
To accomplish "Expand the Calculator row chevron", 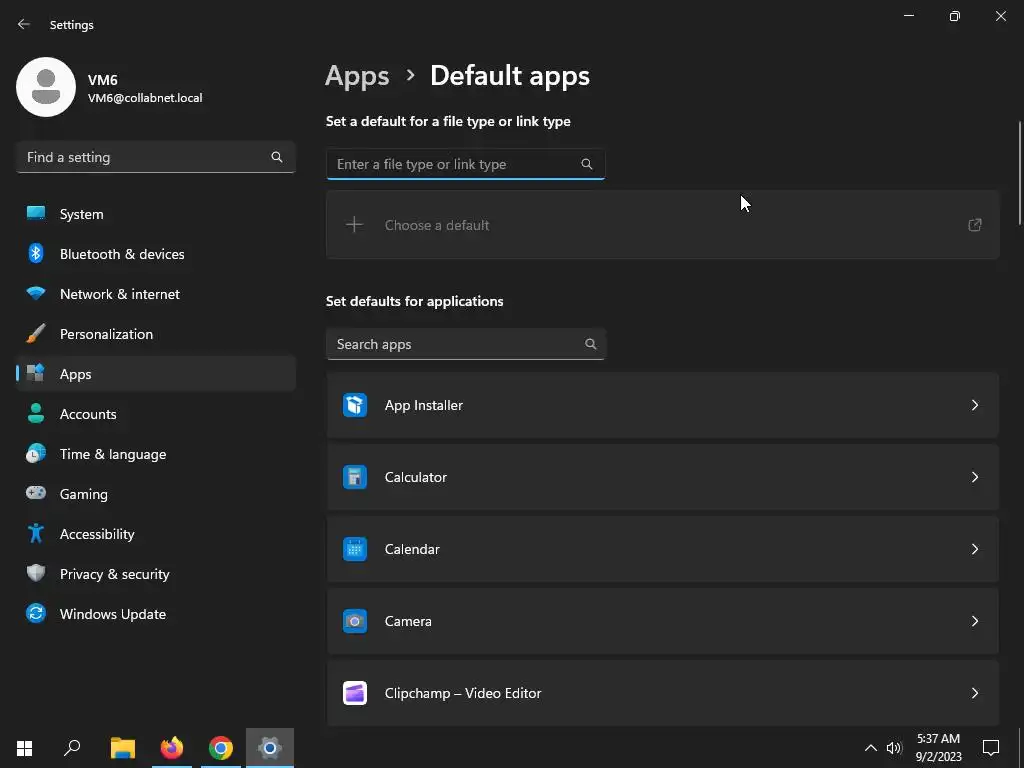I will (975, 477).
